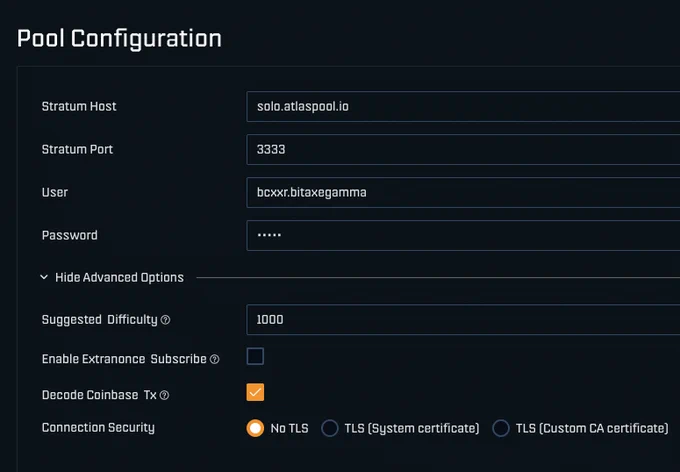This screenshot has width=680, height=472.
Task: Select the No TLS radio button
Action: tap(255, 428)
